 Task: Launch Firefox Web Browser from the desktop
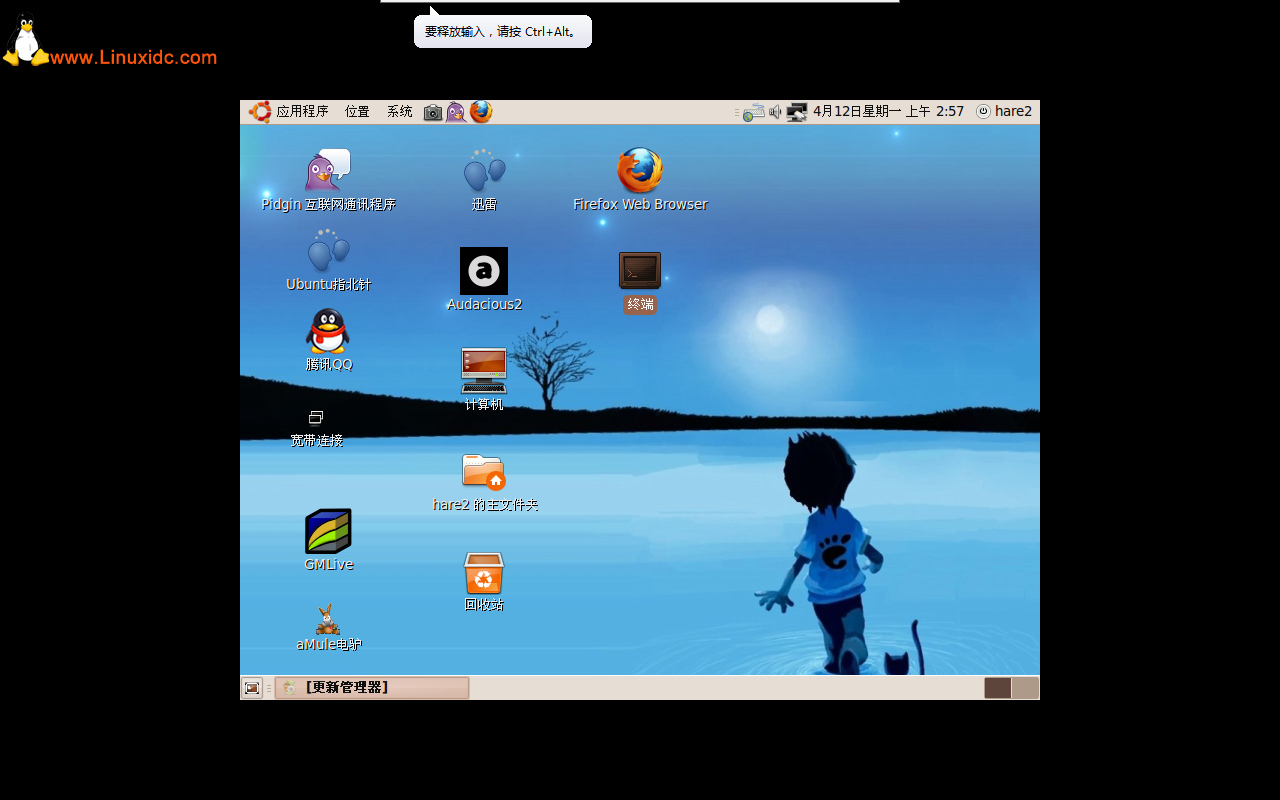click(x=640, y=170)
